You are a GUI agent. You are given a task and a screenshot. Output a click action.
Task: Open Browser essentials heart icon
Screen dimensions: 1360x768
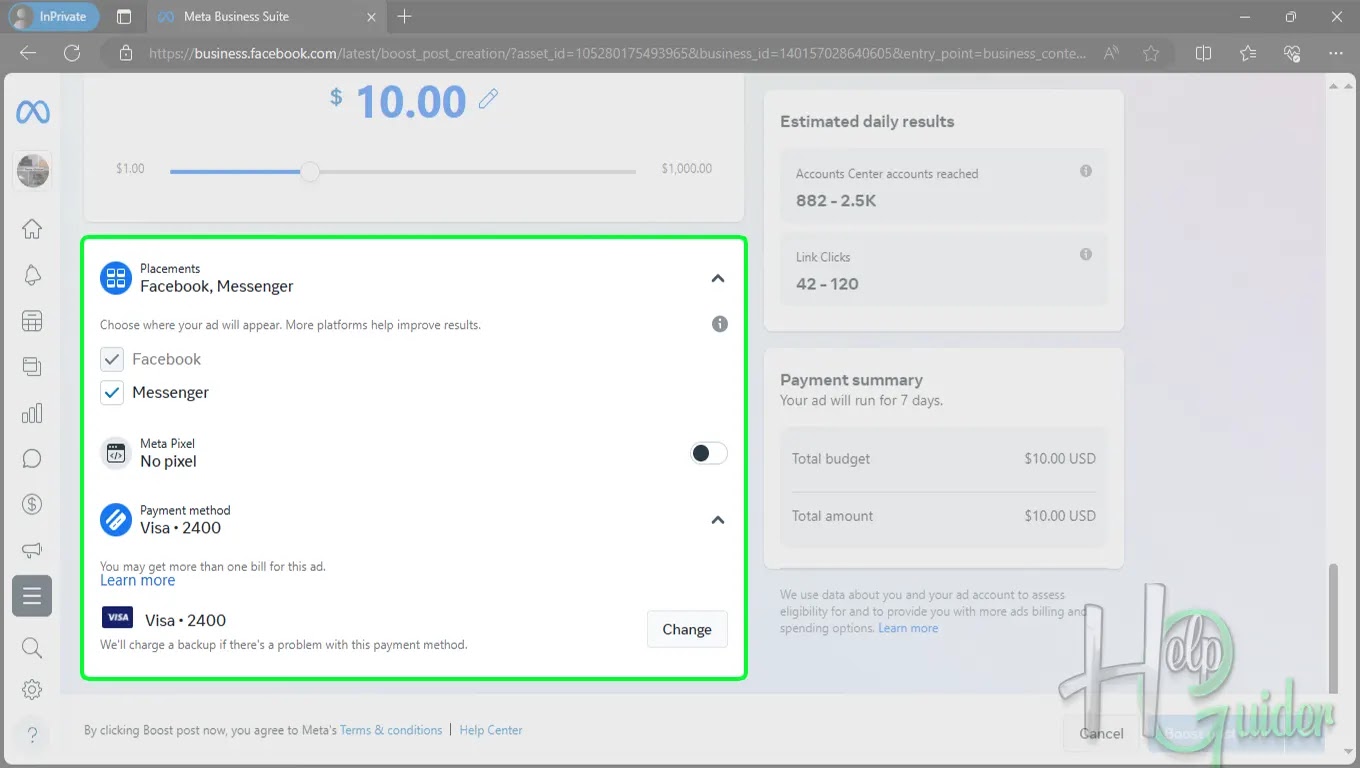pyautogui.click(x=1292, y=53)
